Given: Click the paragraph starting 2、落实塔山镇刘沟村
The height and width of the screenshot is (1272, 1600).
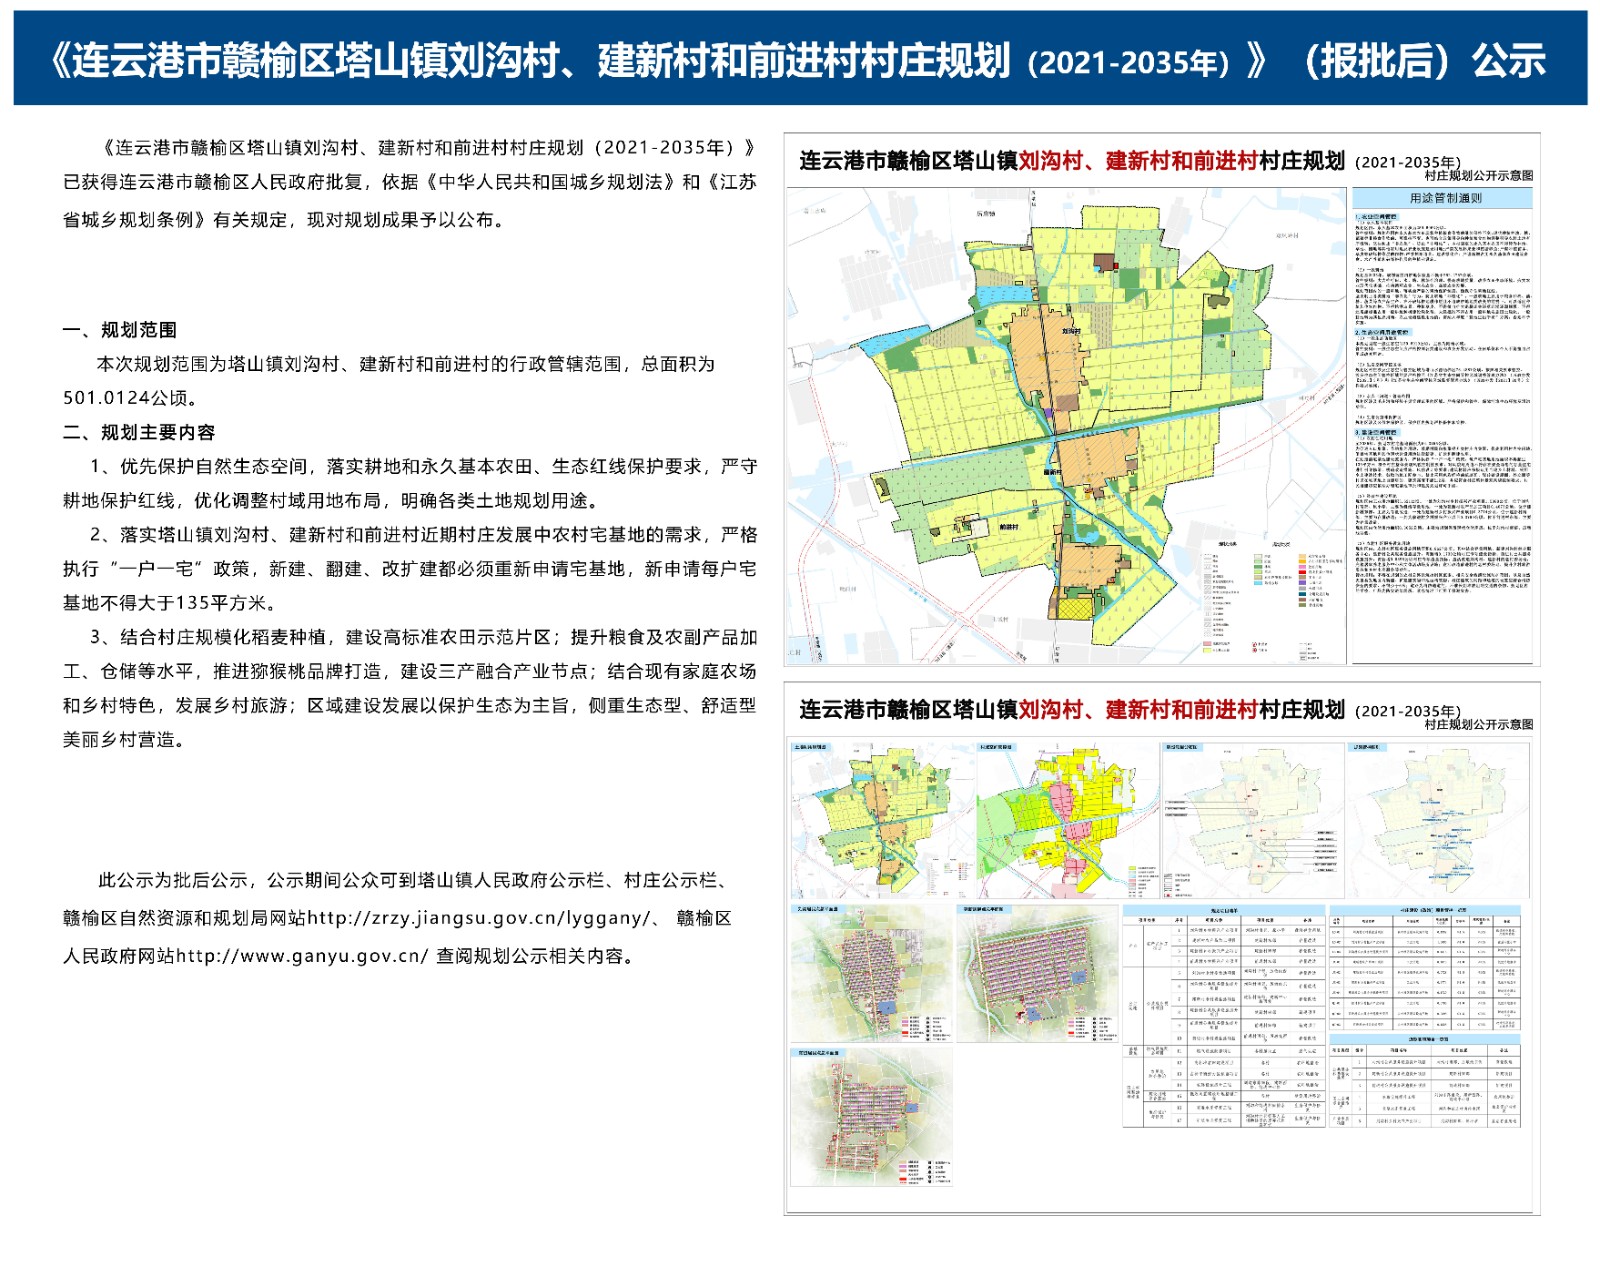Looking at the screenshot, I should coord(410,569).
